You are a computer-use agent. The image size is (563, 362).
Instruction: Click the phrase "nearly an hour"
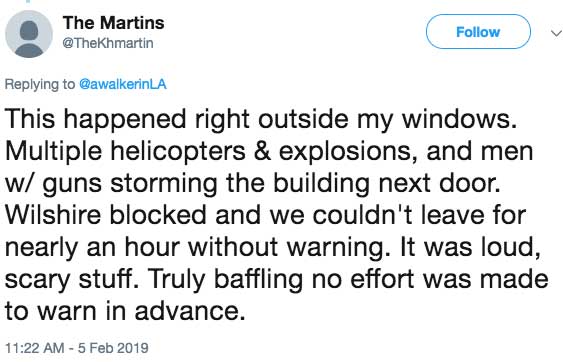[x=92, y=247]
